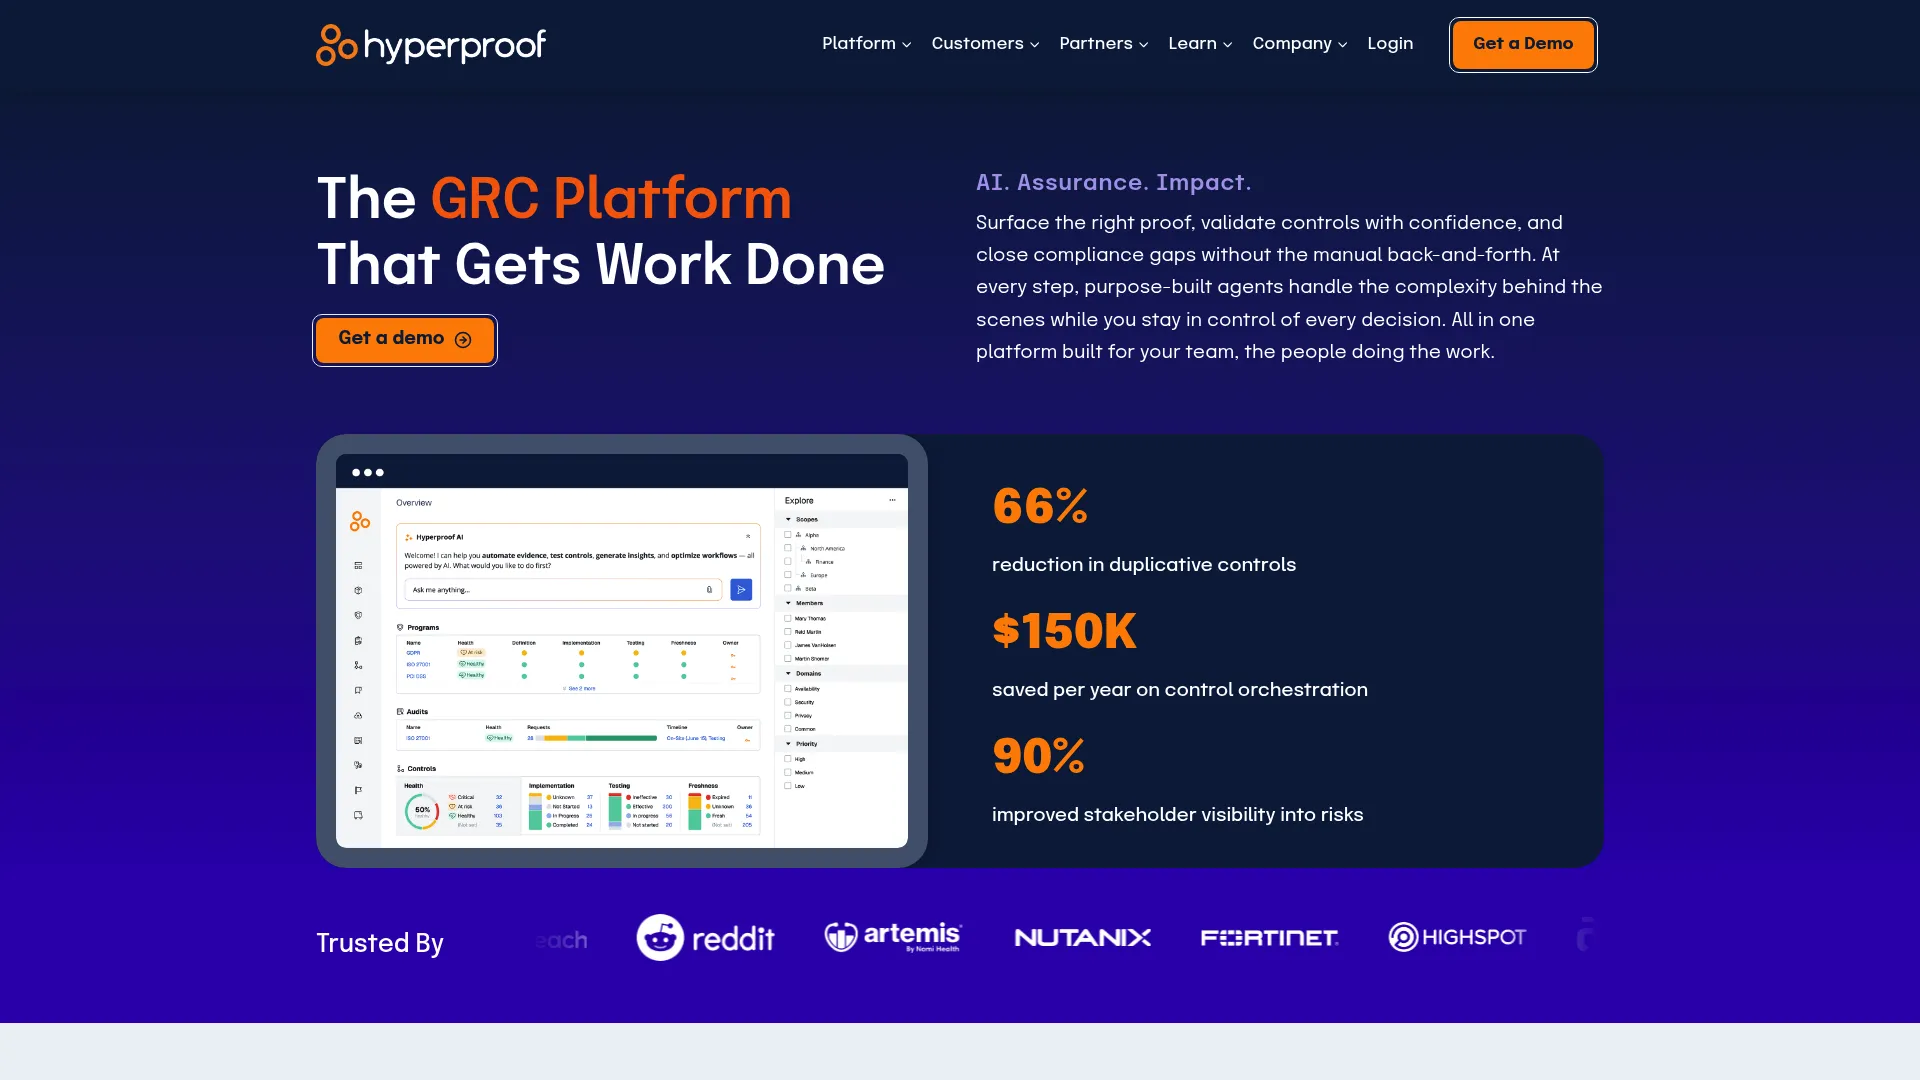1920x1080 pixels.
Task: Open the controls node icon in the sidebar
Action: [x=358, y=665]
